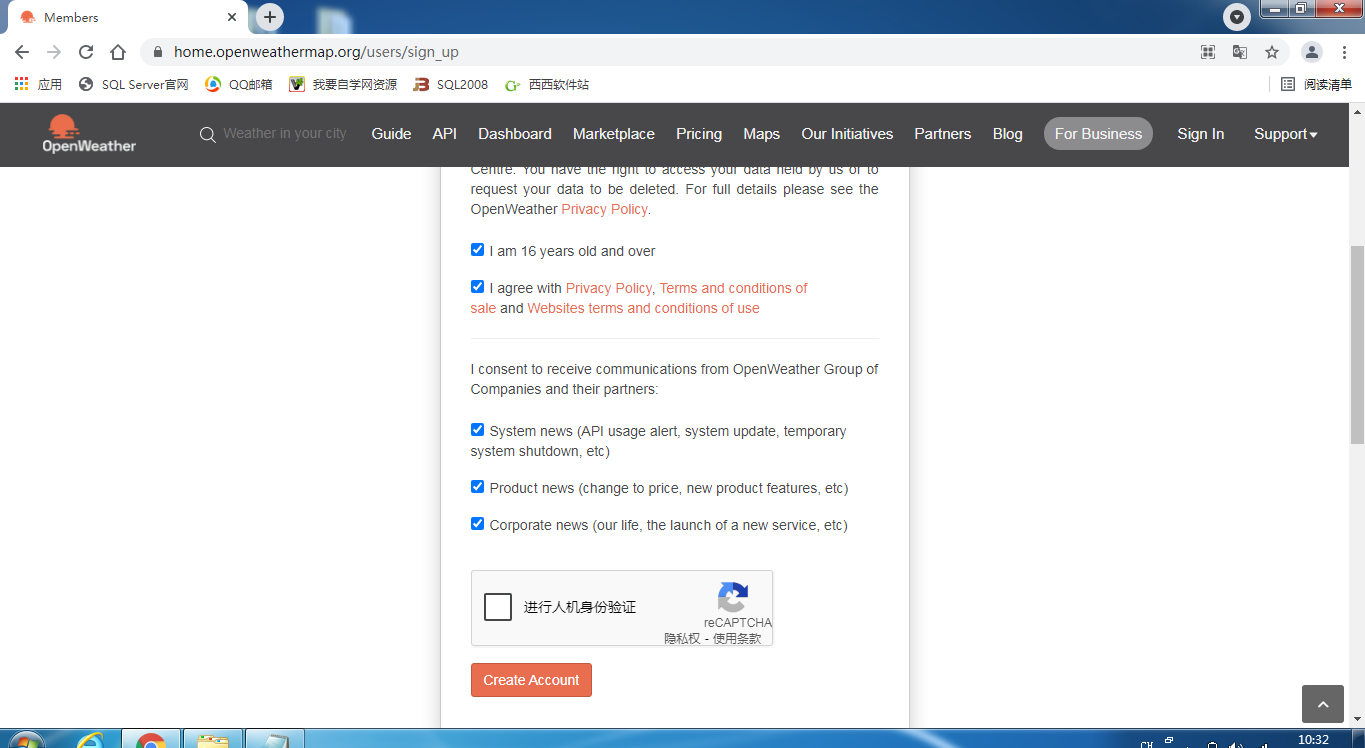Click the browser reload icon
This screenshot has width=1365, height=748.
point(86,52)
